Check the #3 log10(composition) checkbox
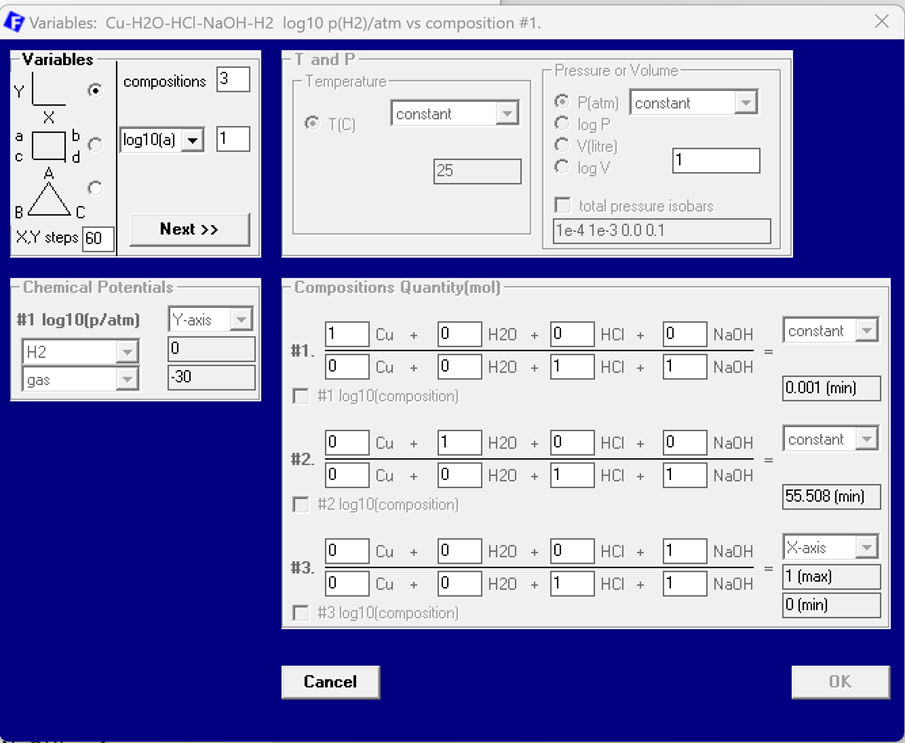The image size is (905, 743). (x=301, y=613)
